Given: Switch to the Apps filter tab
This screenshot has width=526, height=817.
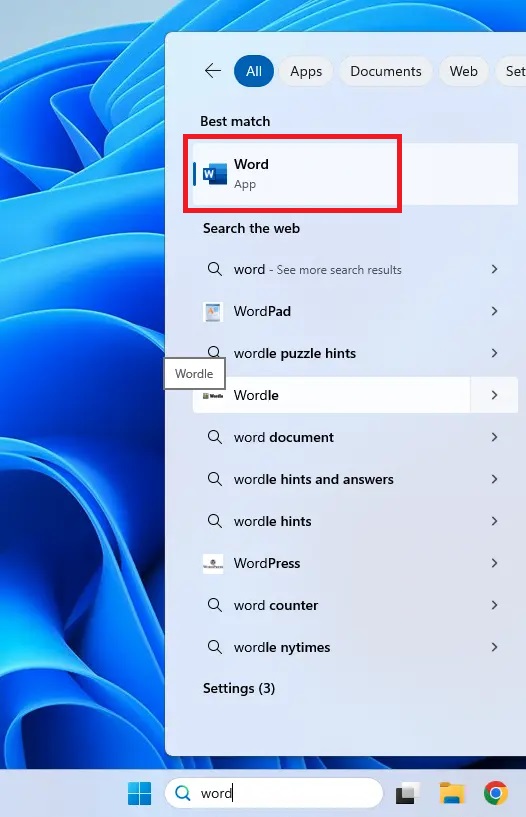Looking at the screenshot, I should (306, 71).
